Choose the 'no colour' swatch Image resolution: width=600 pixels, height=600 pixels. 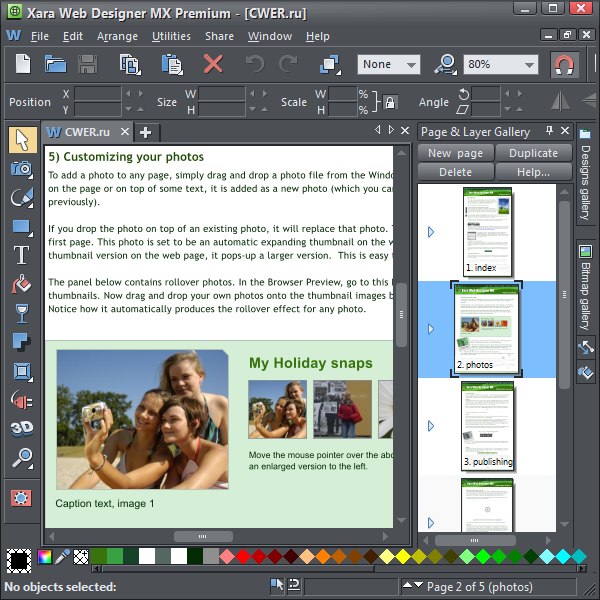[x=81, y=557]
